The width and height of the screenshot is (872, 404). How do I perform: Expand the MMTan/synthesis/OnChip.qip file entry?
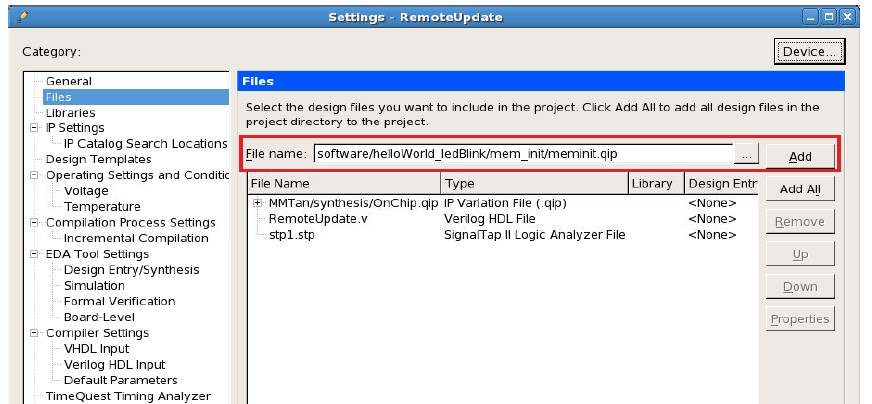pyautogui.click(x=258, y=203)
